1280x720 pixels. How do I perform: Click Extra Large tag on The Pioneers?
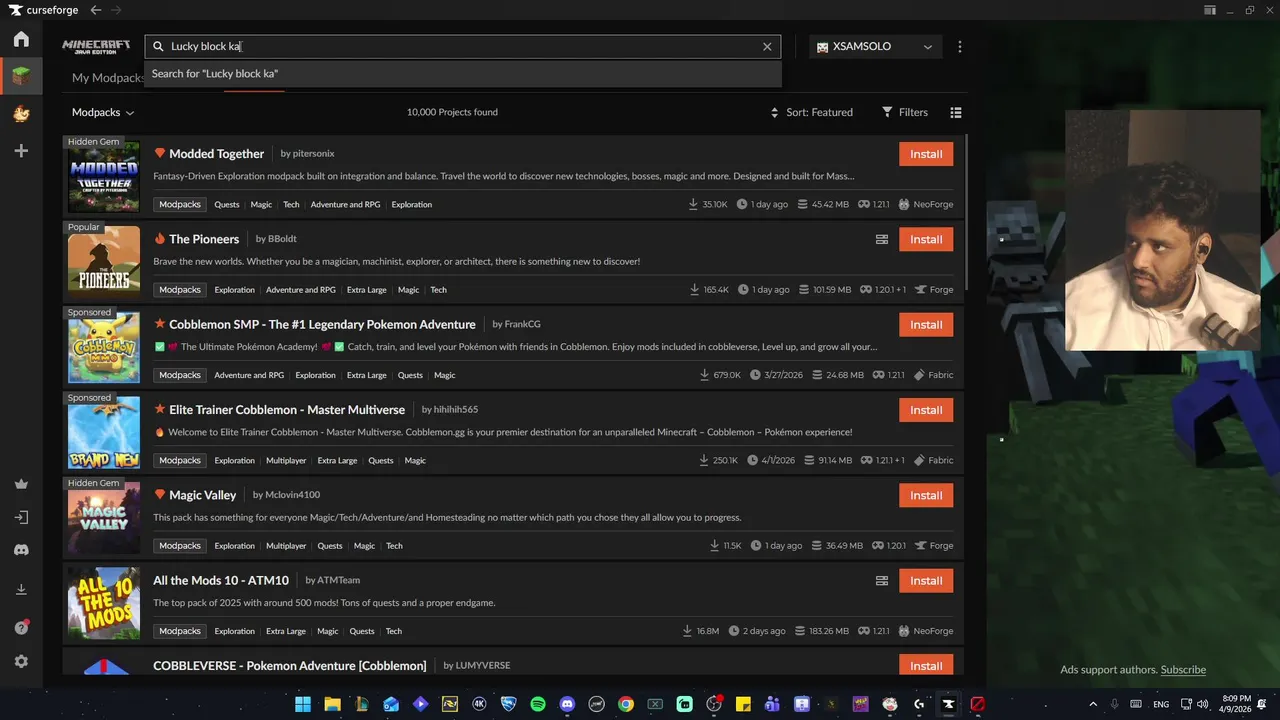coord(366,290)
